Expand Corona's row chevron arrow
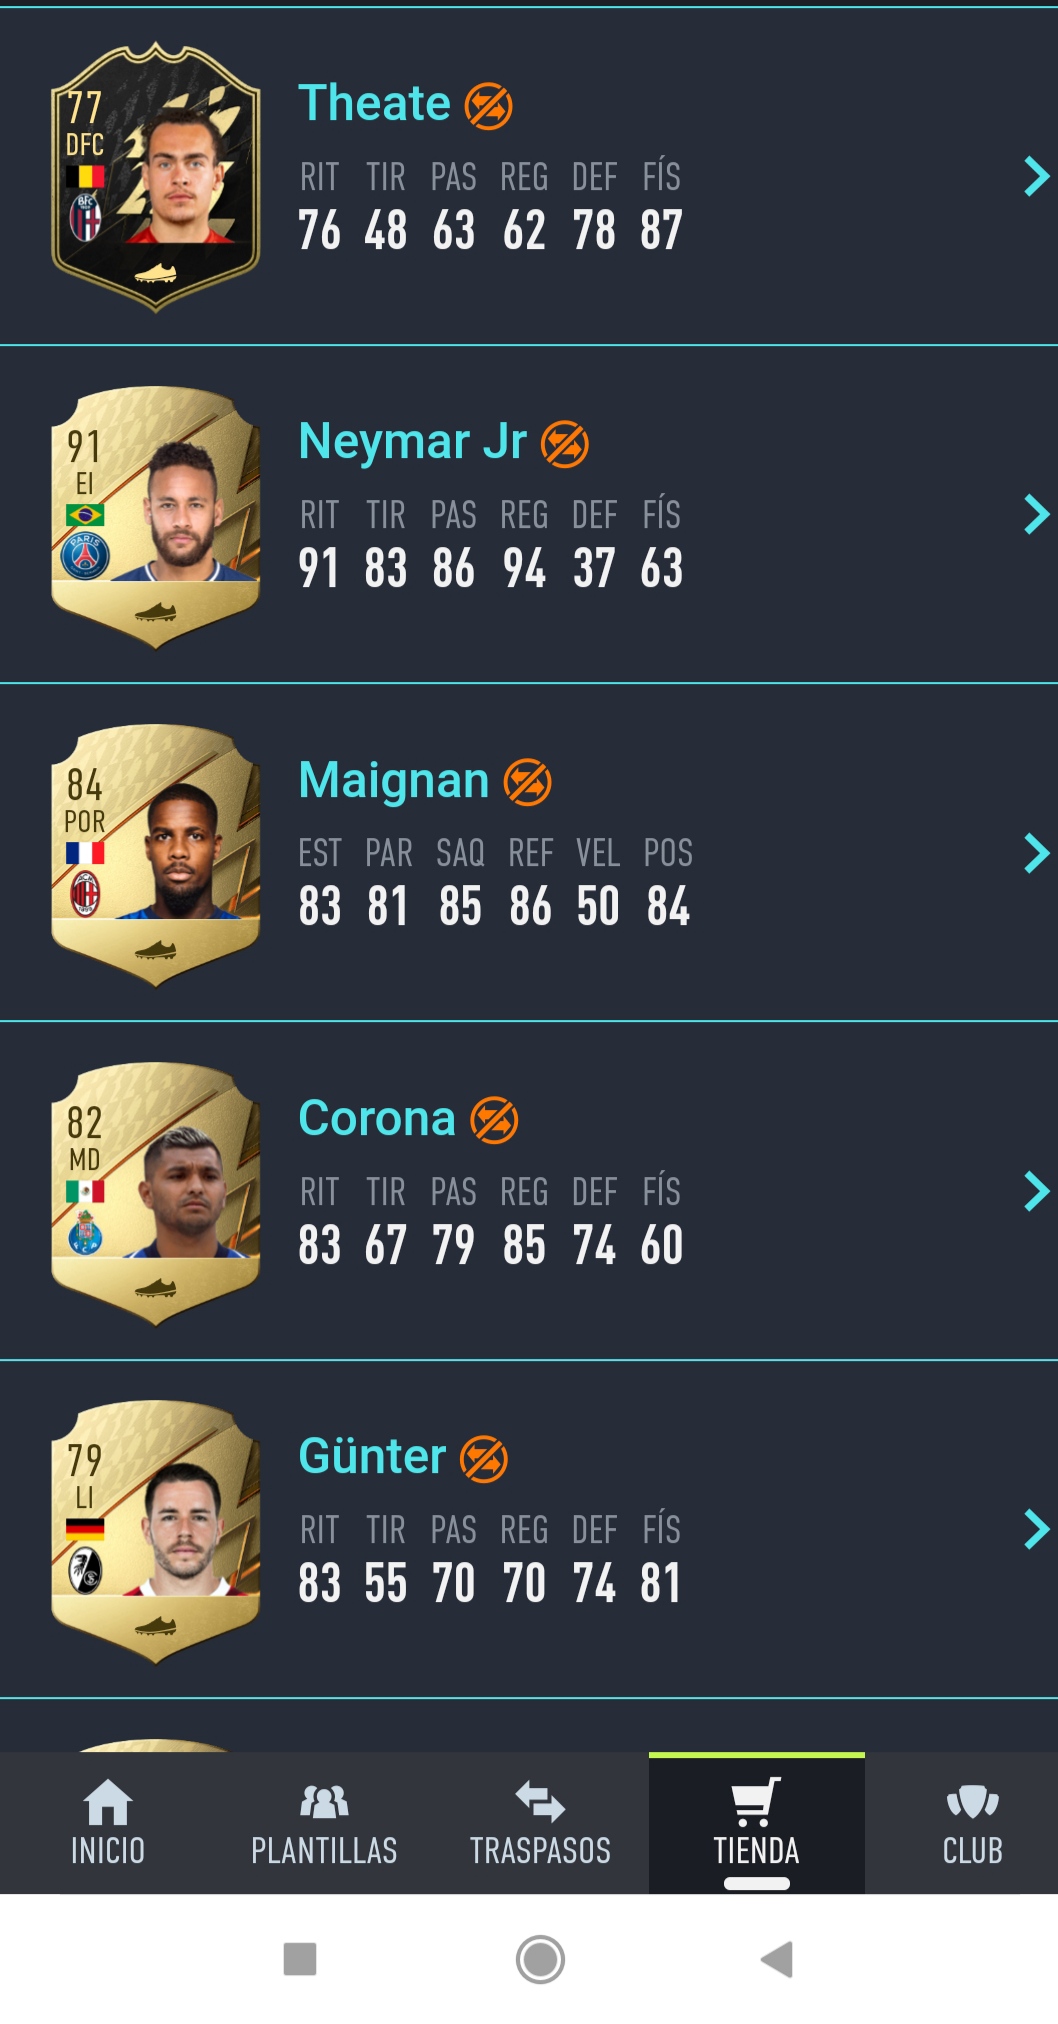1058x2024 pixels. click(1036, 1191)
